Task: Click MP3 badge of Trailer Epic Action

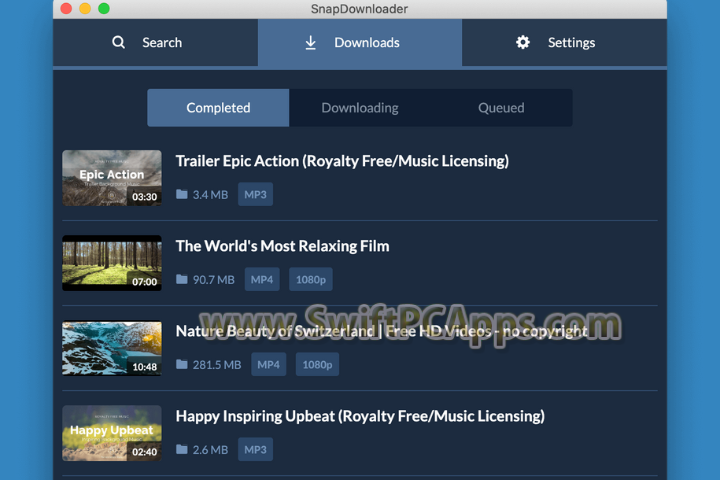Action: pos(255,194)
